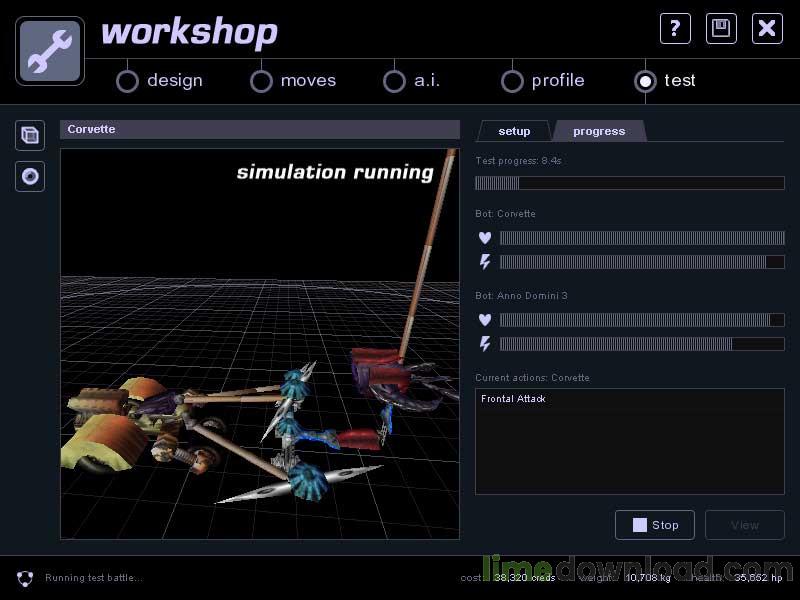Click the Frontal Attack entry in current actions

tap(513, 399)
